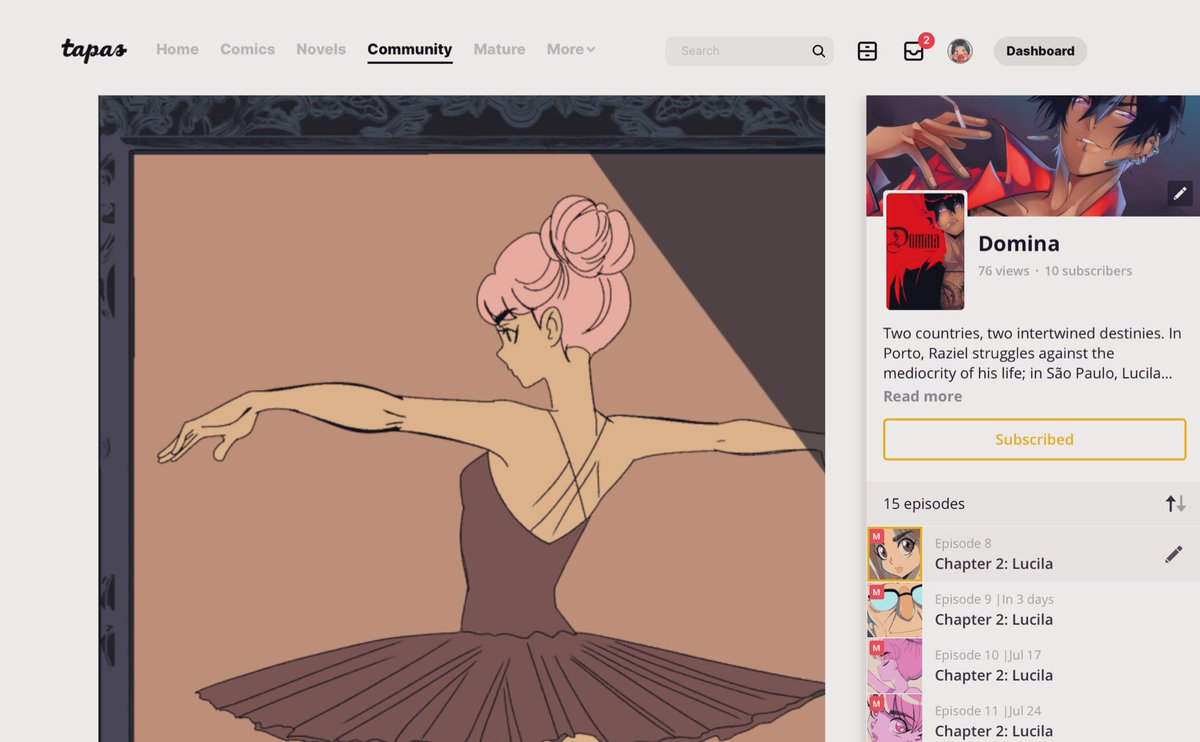Open your profile avatar picture
This screenshot has height=742, width=1200.
click(961, 50)
